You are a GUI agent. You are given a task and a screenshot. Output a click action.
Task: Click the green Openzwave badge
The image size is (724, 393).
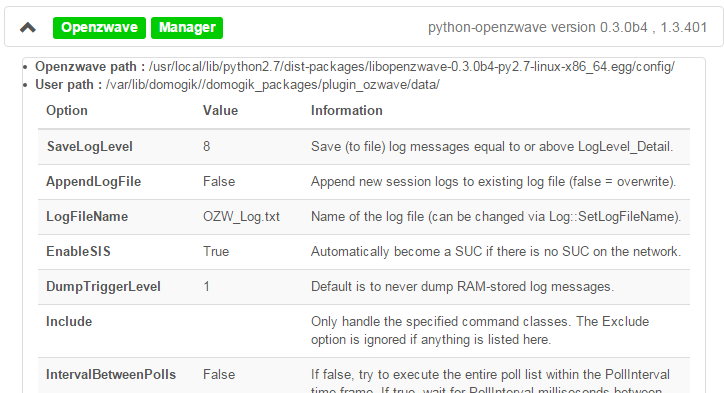coord(99,28)
